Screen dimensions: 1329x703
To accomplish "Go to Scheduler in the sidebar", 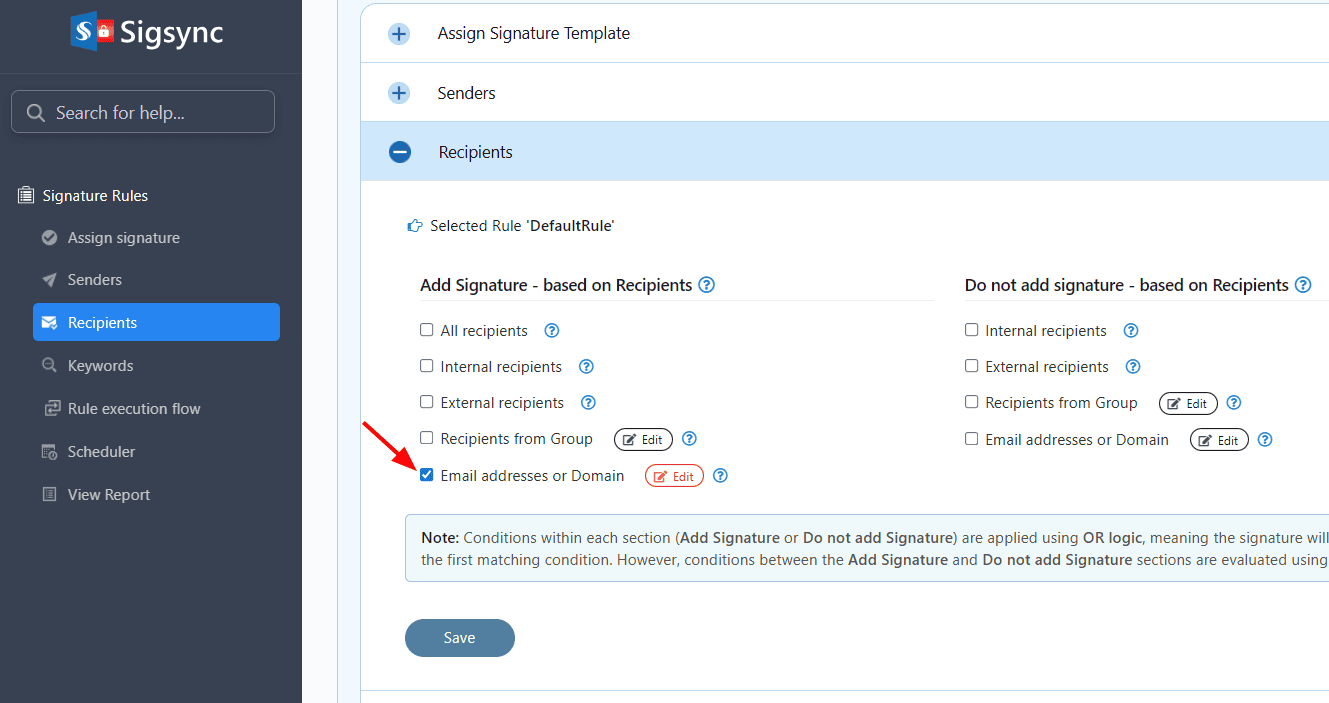I will tap(101, 452).
